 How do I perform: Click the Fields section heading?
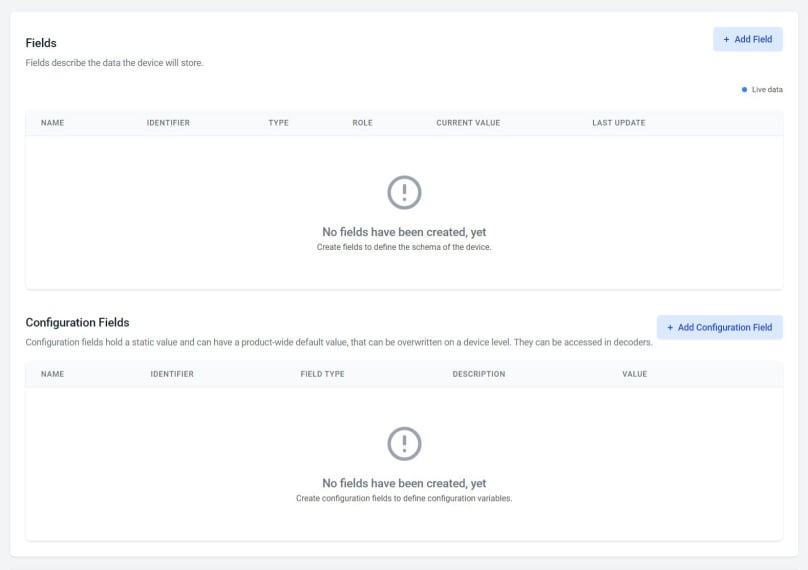coord(41,43)
